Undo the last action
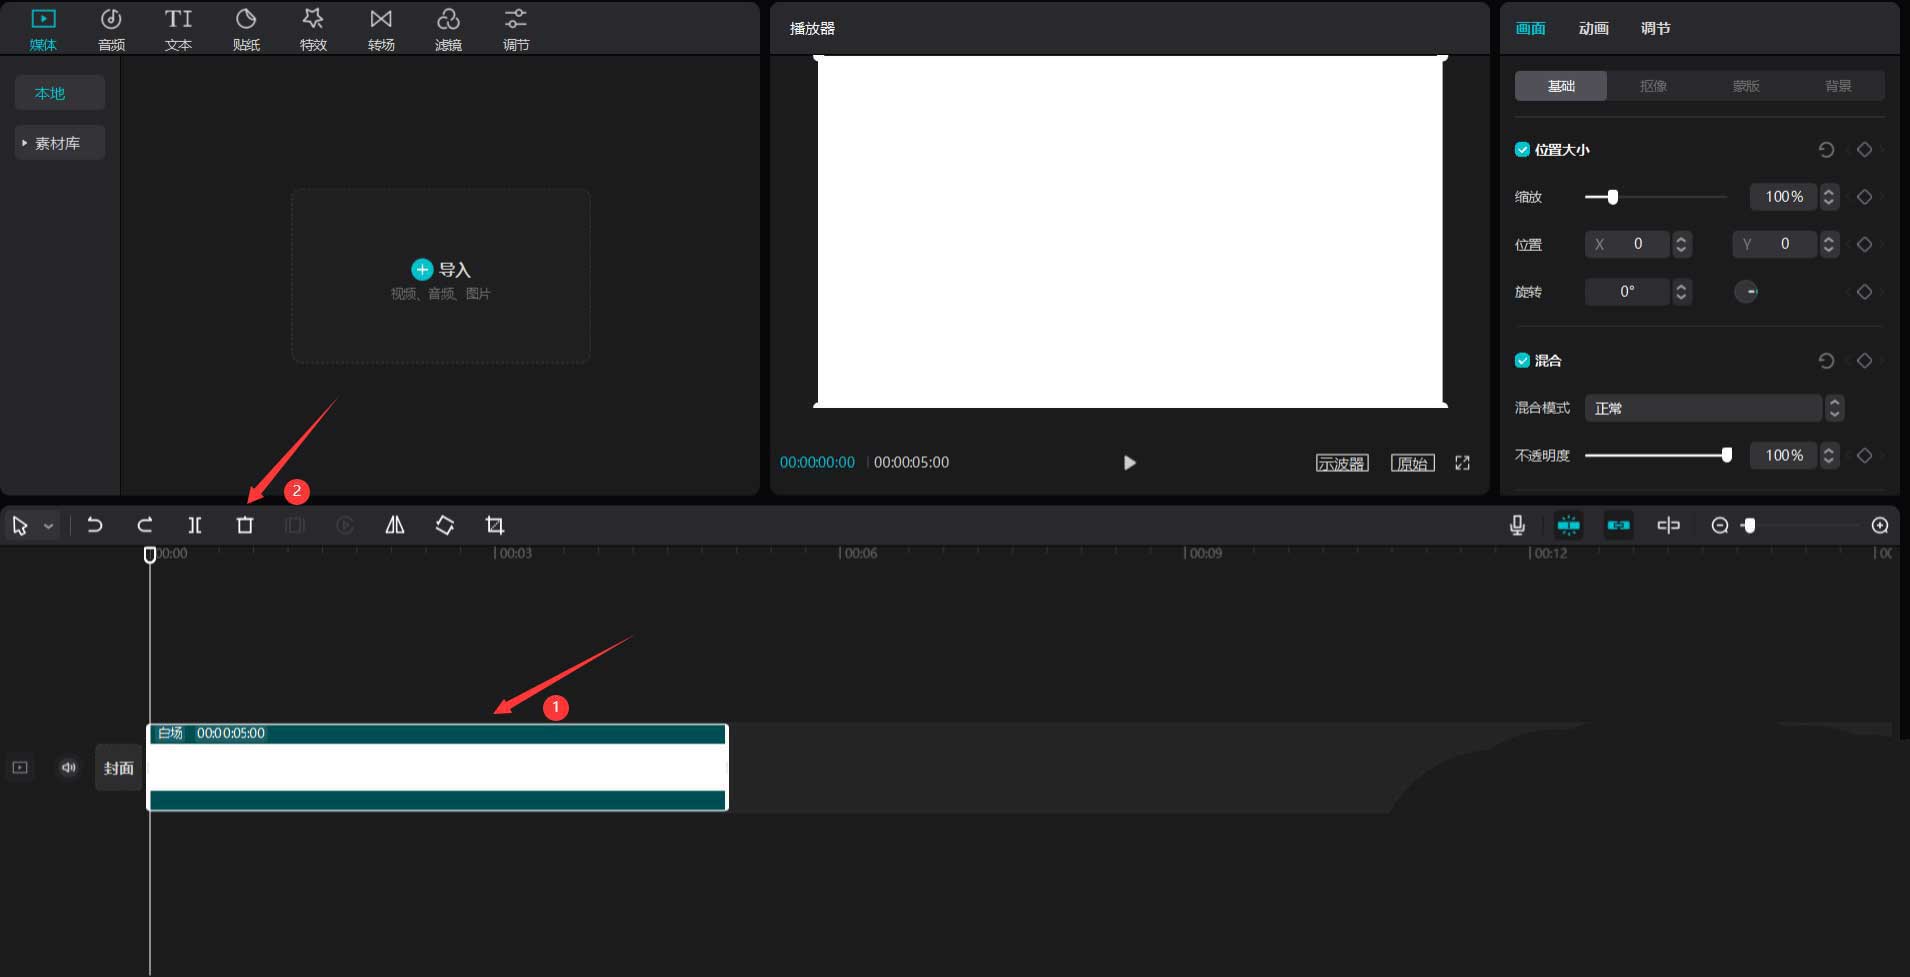Viewport: 1910px width, 977px height. [95, 525]
